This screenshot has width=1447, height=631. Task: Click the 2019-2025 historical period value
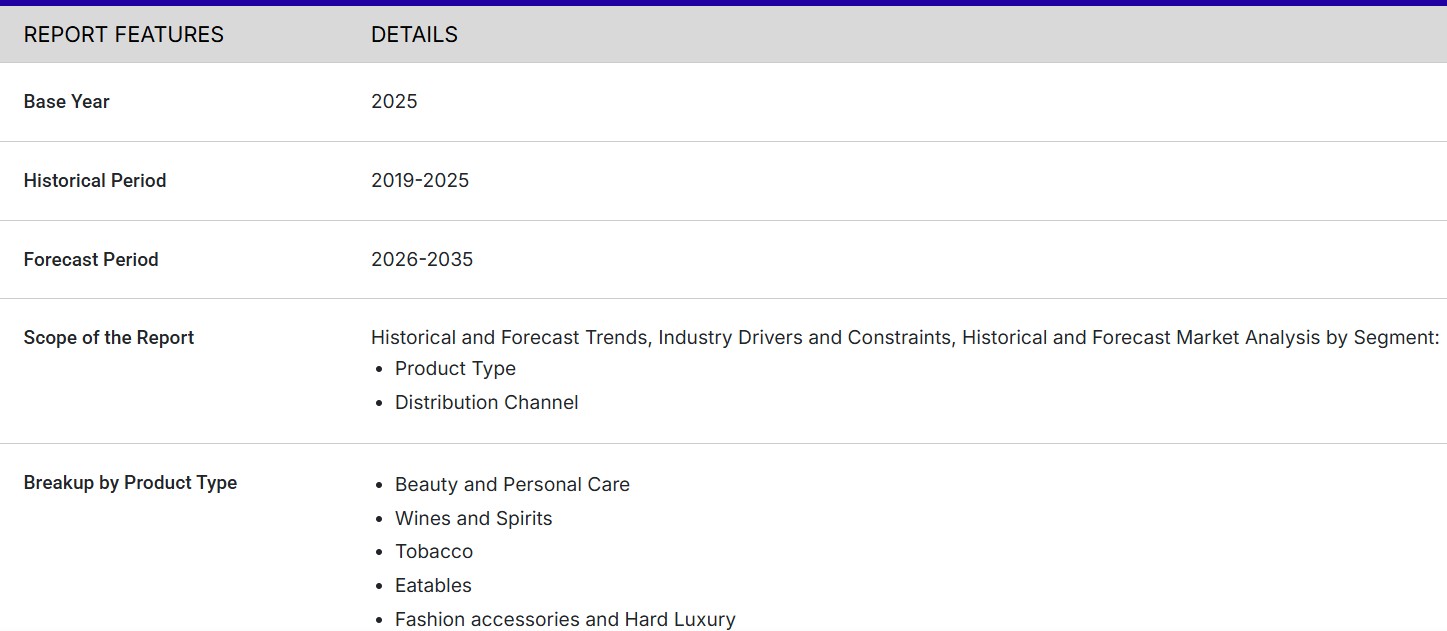tap(420, 181)
